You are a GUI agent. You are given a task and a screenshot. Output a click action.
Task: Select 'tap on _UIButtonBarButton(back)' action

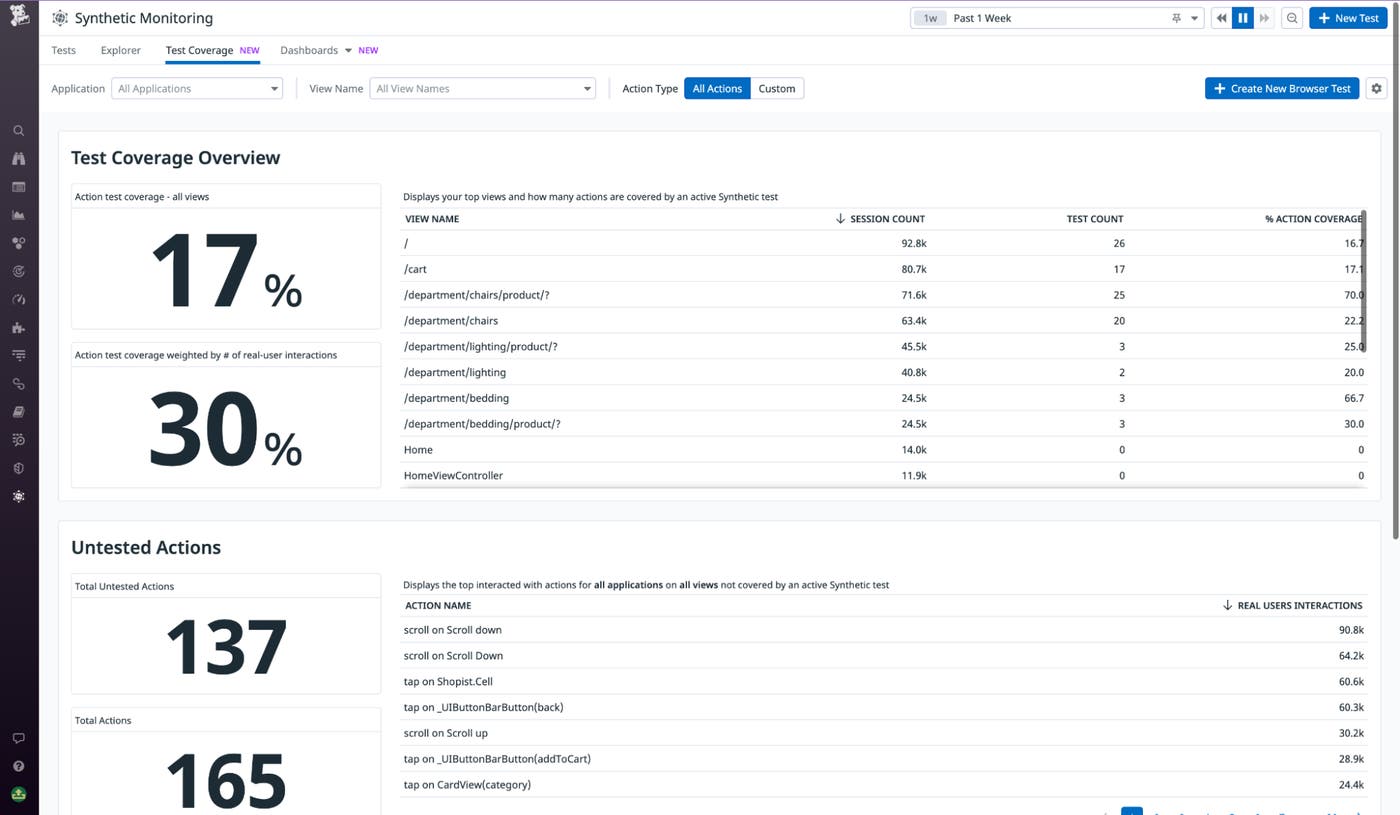[884, 707]
